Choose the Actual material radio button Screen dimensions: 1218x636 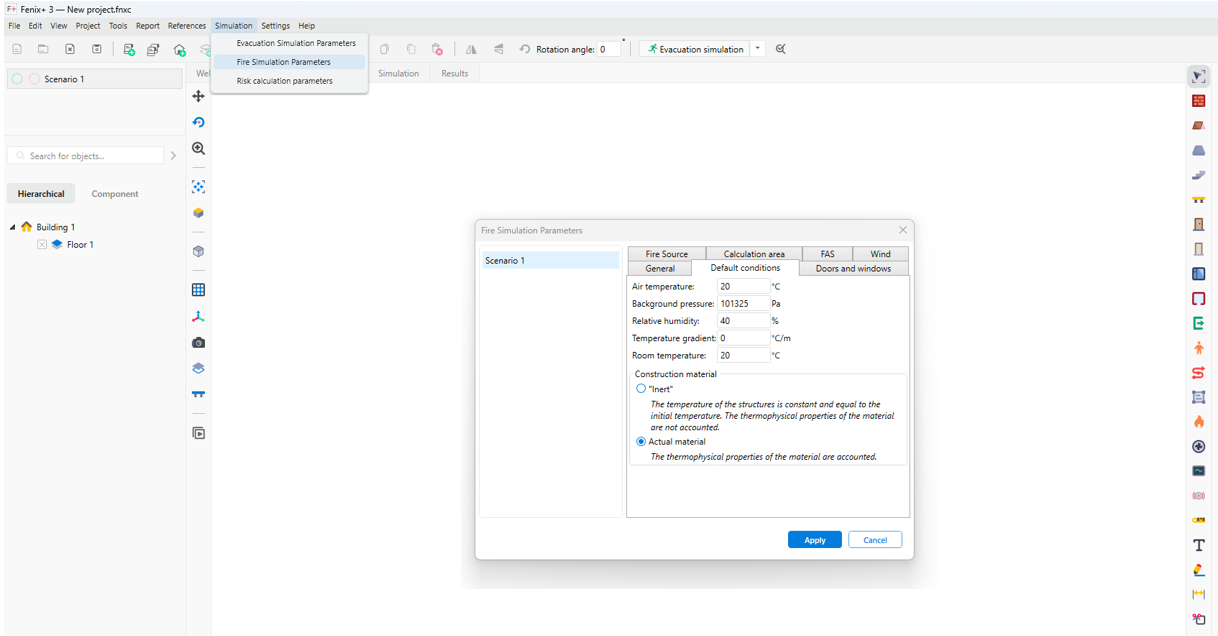click(x=641, y=441)
